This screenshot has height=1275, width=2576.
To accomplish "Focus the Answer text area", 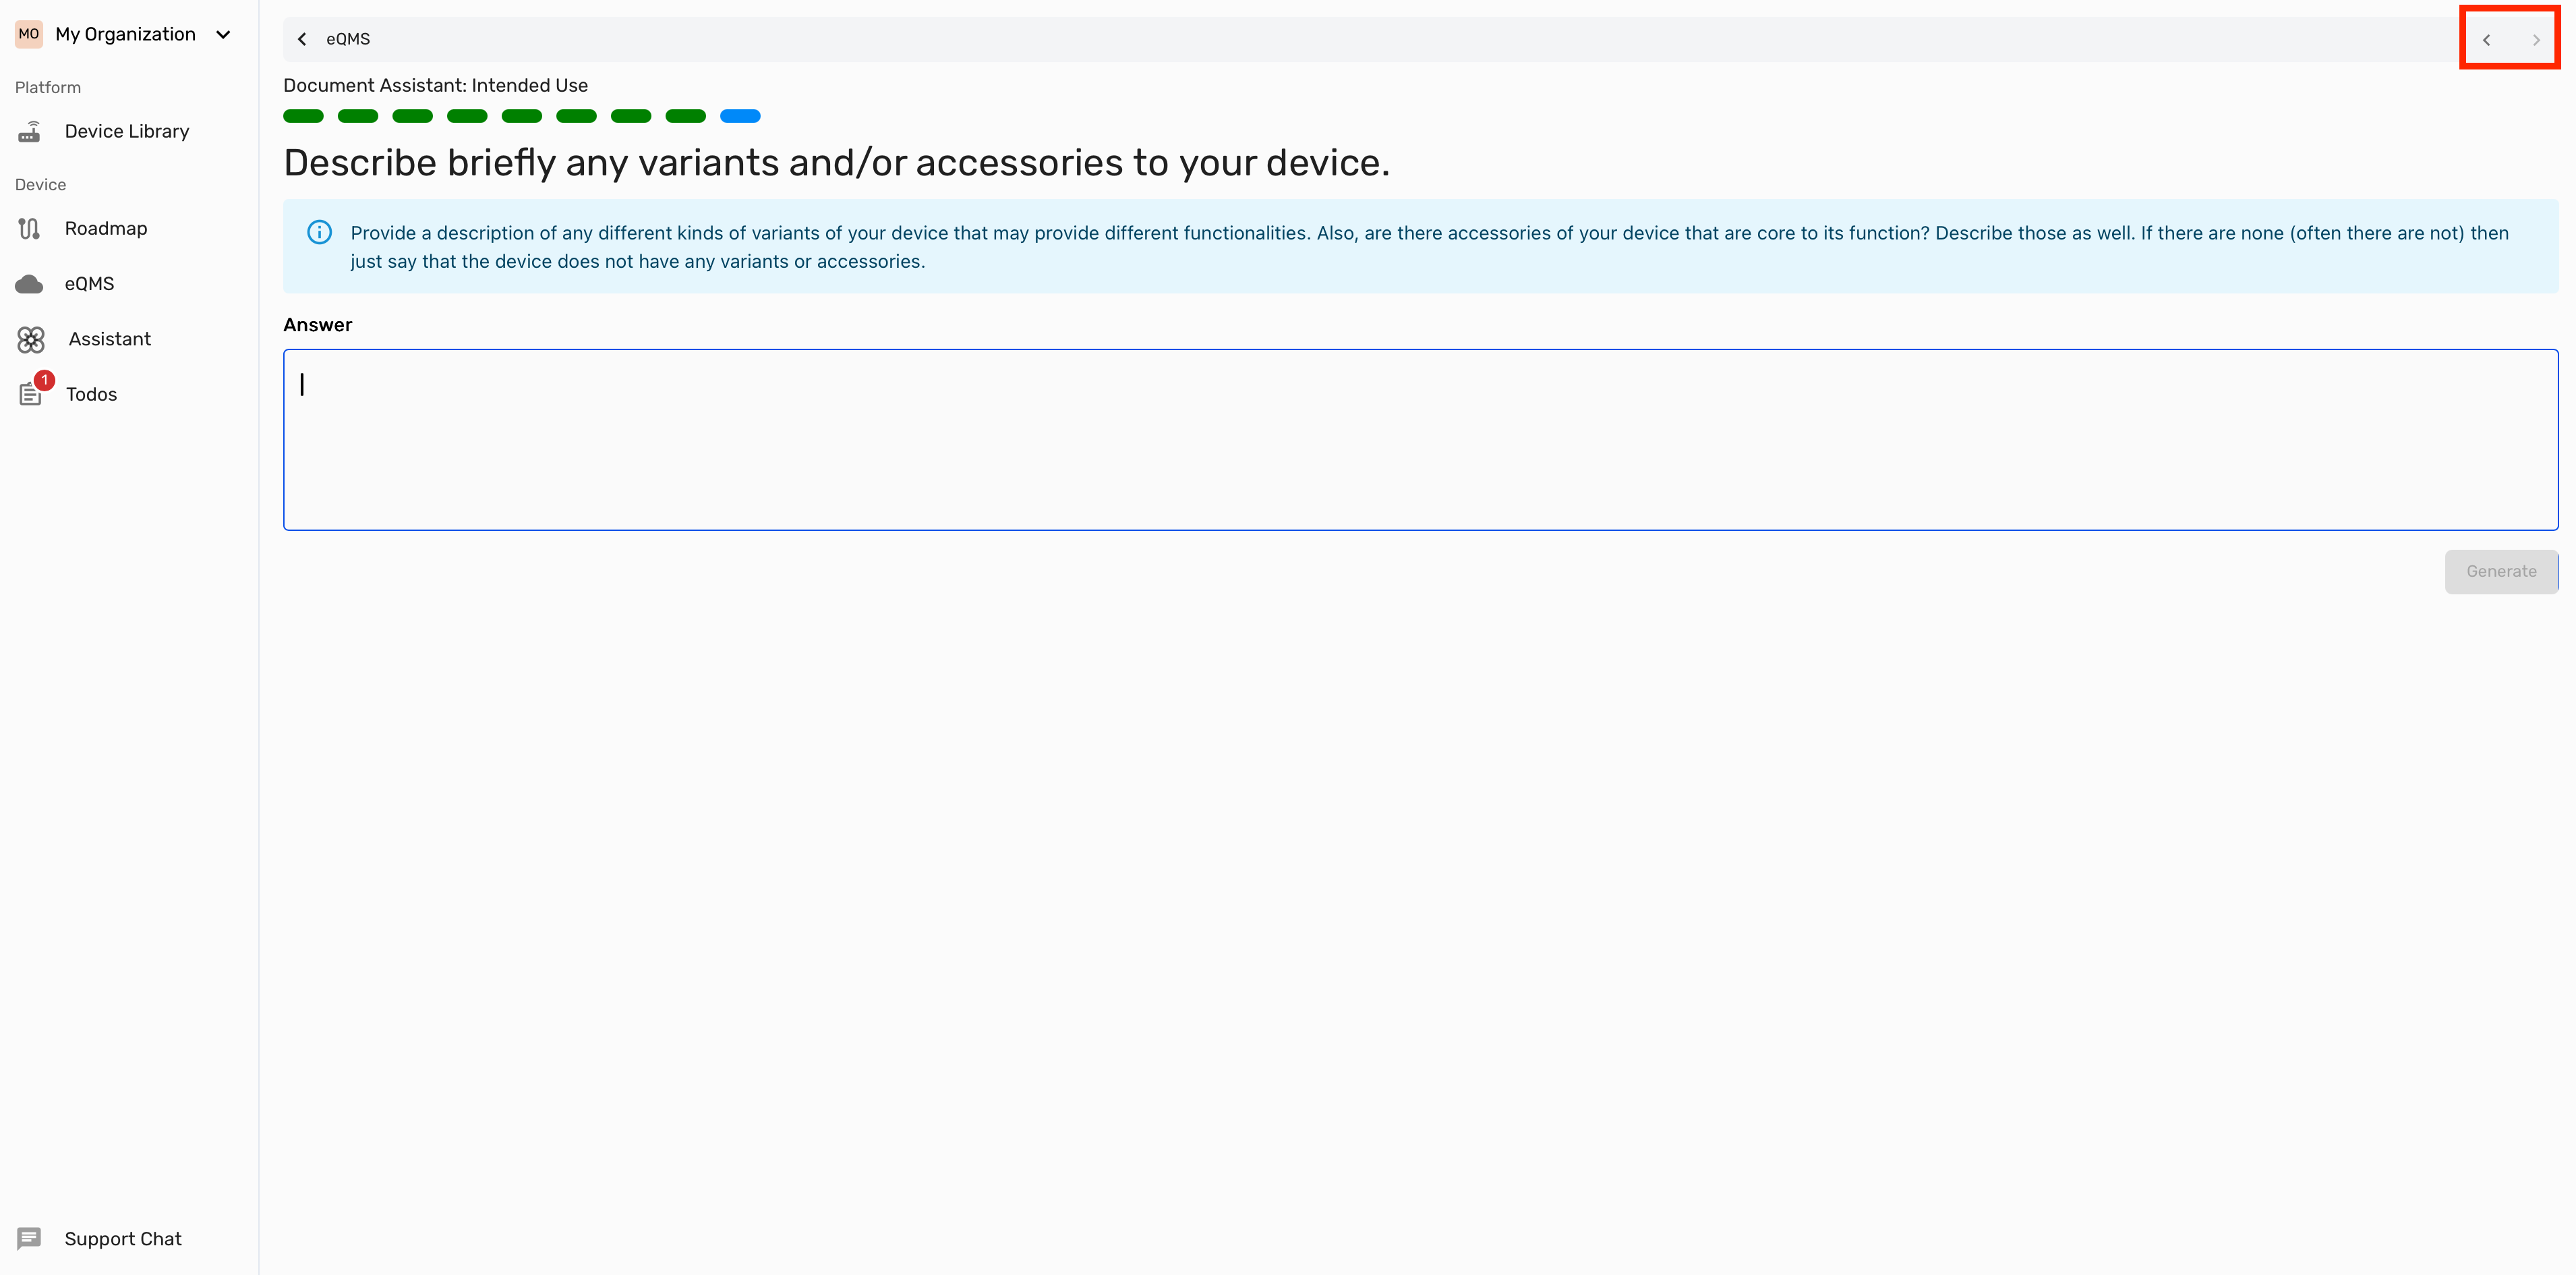I will click(x=1420, y=440).
